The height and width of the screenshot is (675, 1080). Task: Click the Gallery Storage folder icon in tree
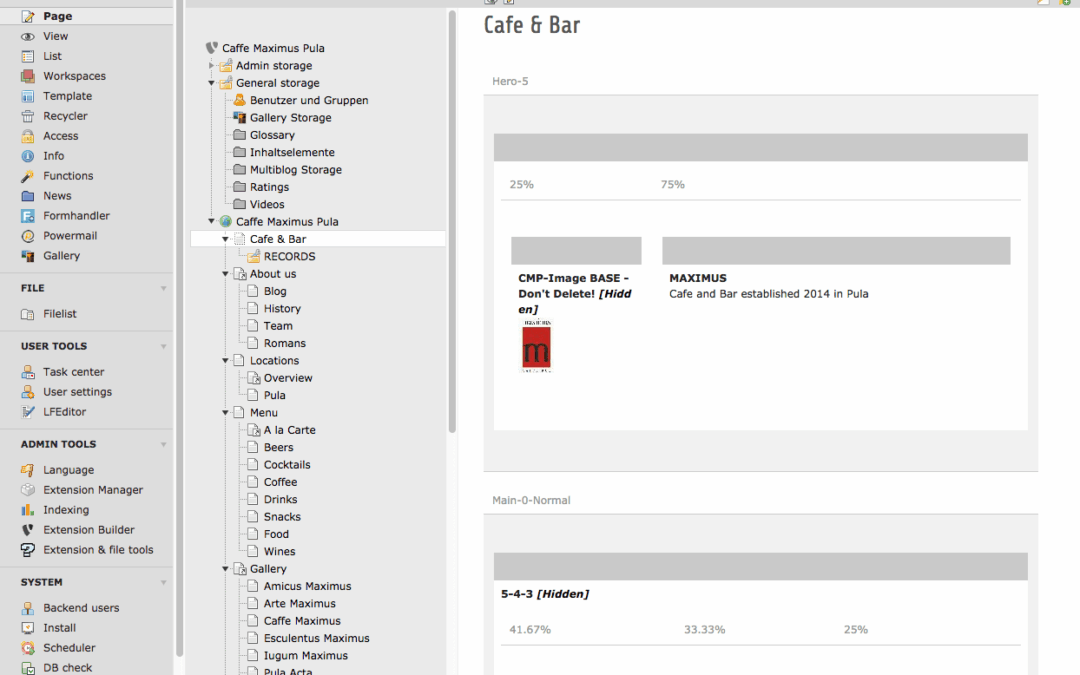click(239, 118)
